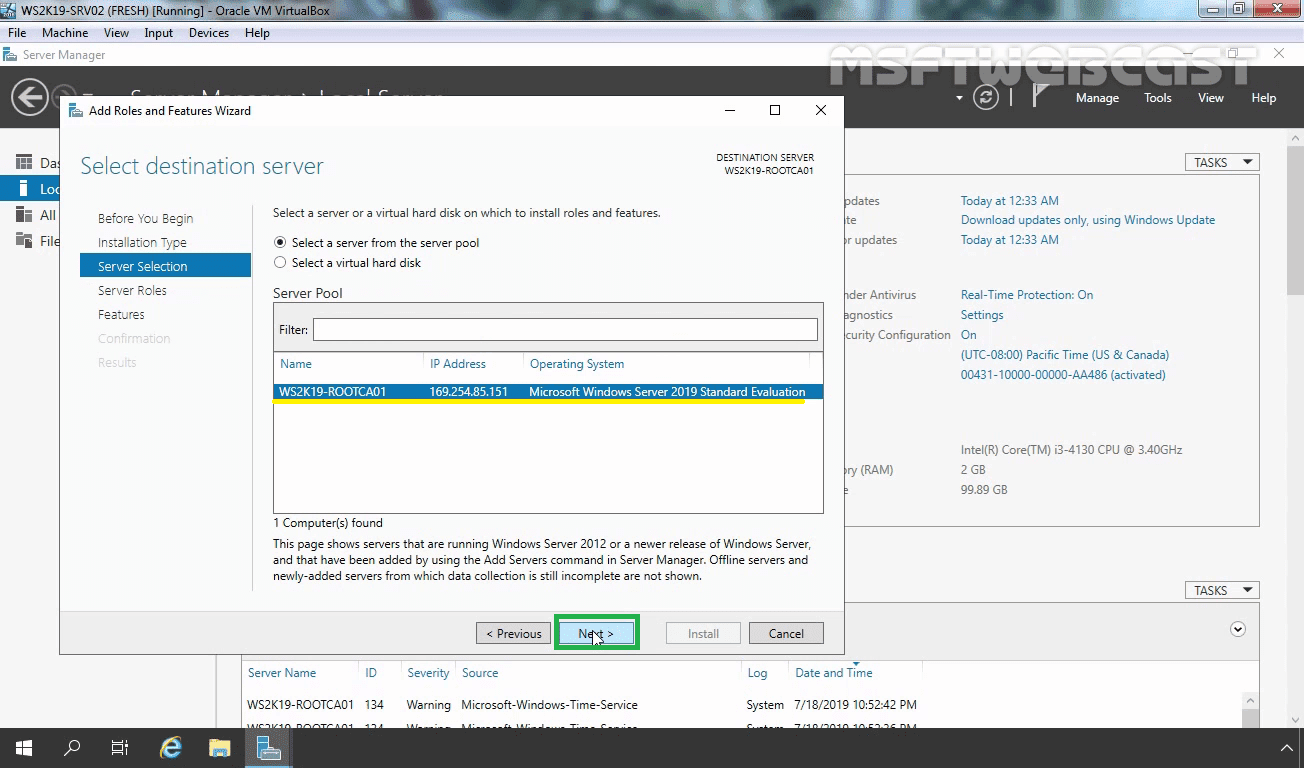Click the Cancel button in the wizard

point(786,633)
